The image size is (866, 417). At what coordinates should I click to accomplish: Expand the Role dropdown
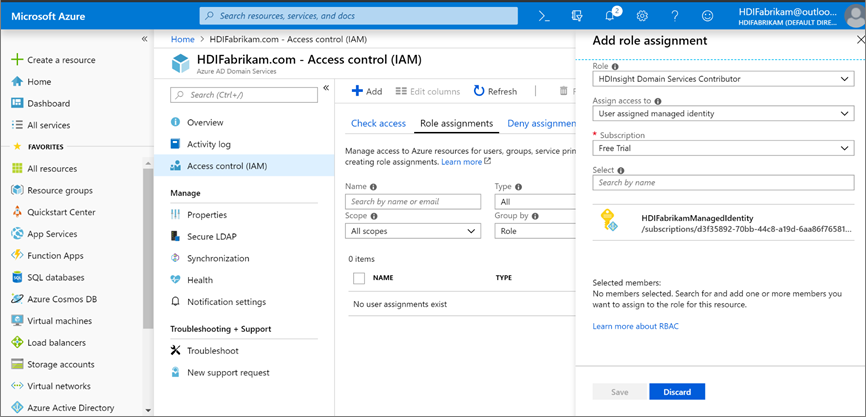tap(721, 79)
